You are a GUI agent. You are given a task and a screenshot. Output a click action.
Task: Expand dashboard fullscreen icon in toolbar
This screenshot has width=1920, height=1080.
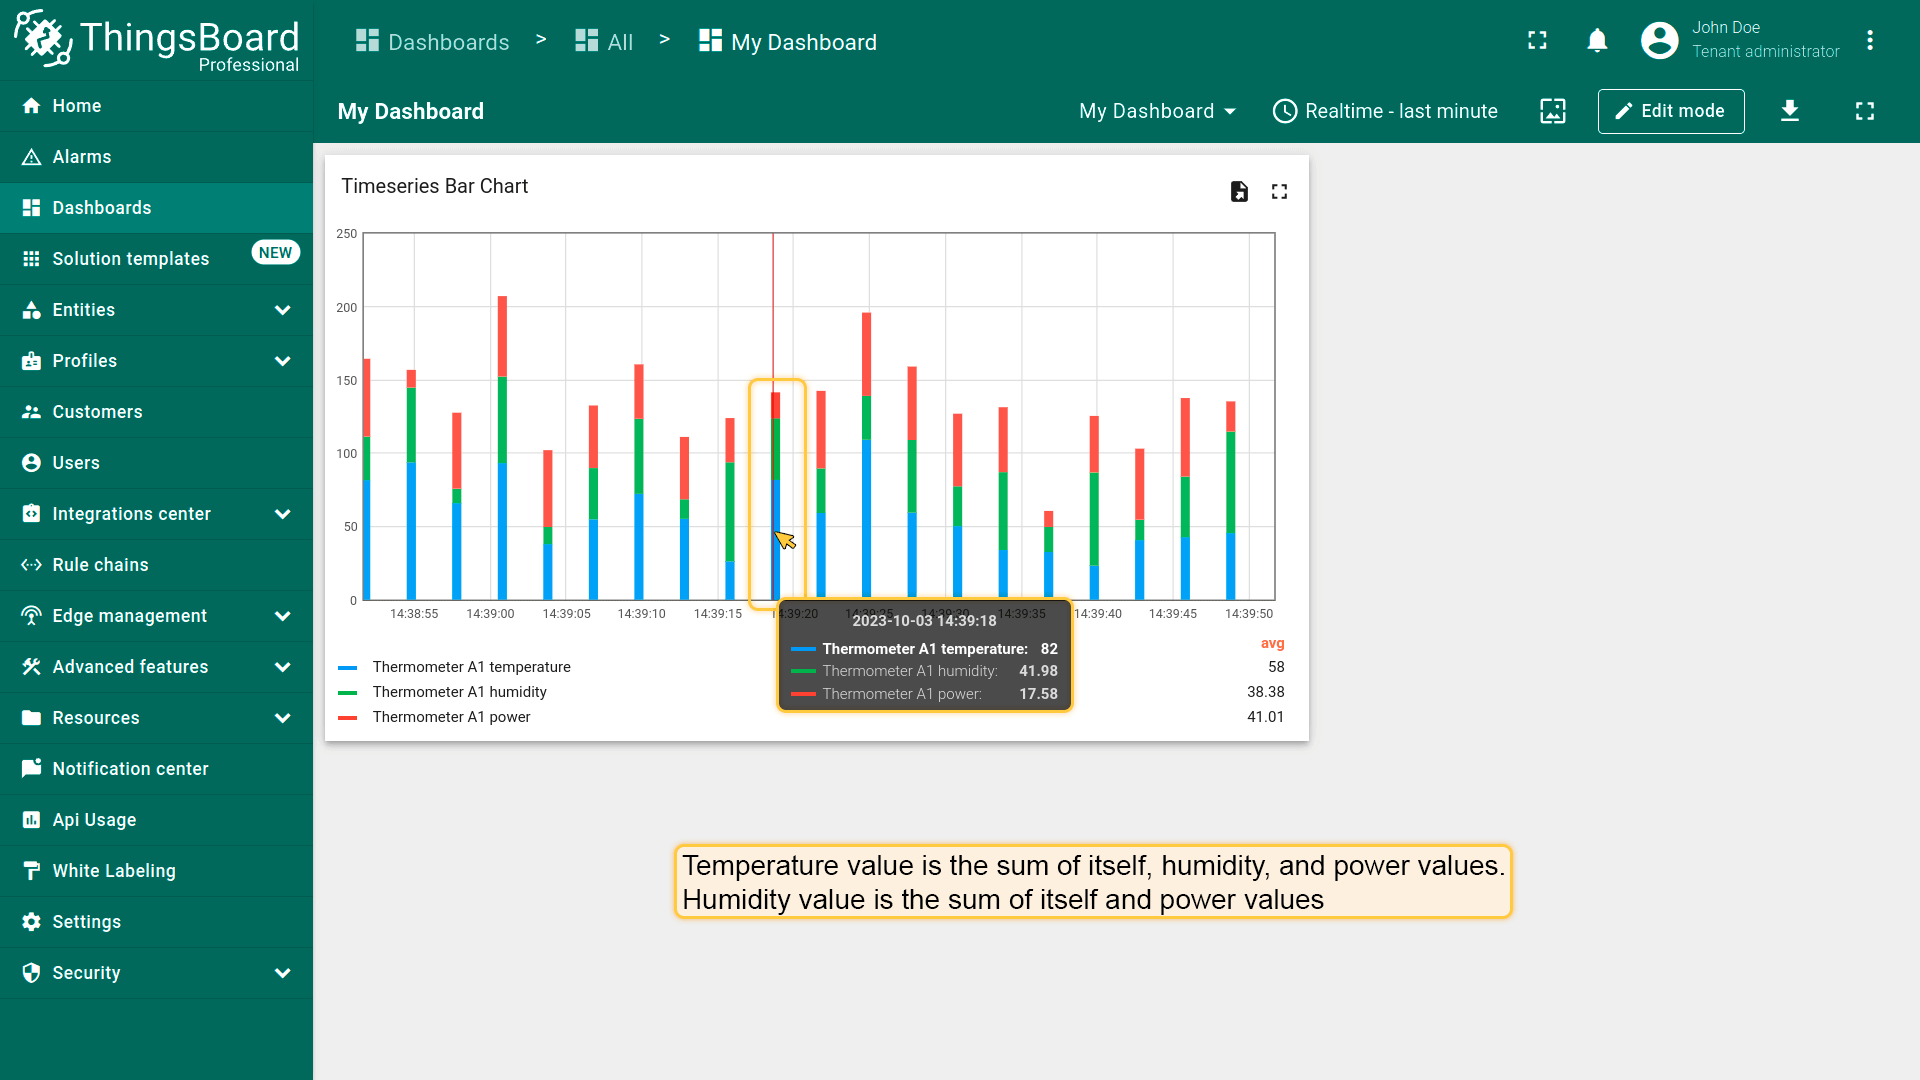pyautogui.click(x=1865, y=111)
